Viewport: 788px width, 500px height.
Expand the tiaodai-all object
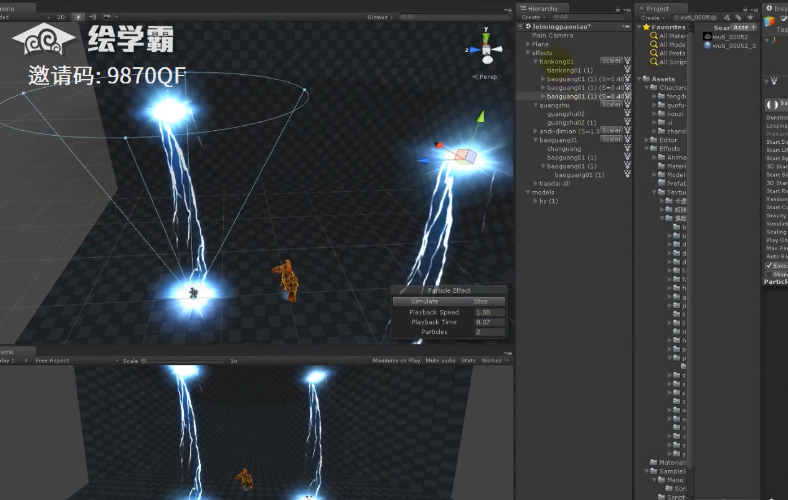click(535, 183)
